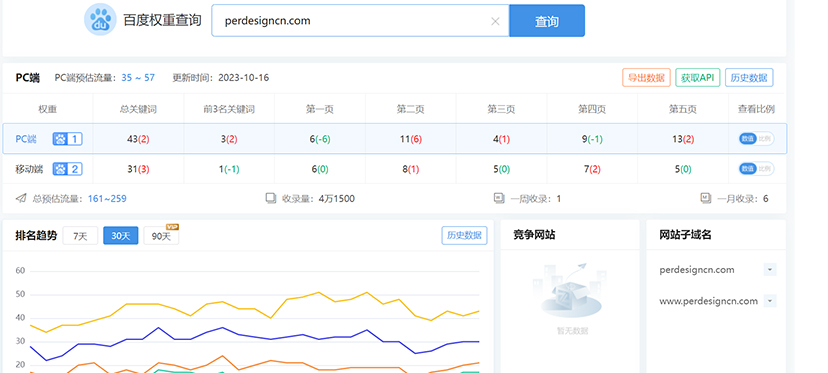Click PC端 第一页 value 6(-6)
This screenshot has height=373, width=828.
320,139
